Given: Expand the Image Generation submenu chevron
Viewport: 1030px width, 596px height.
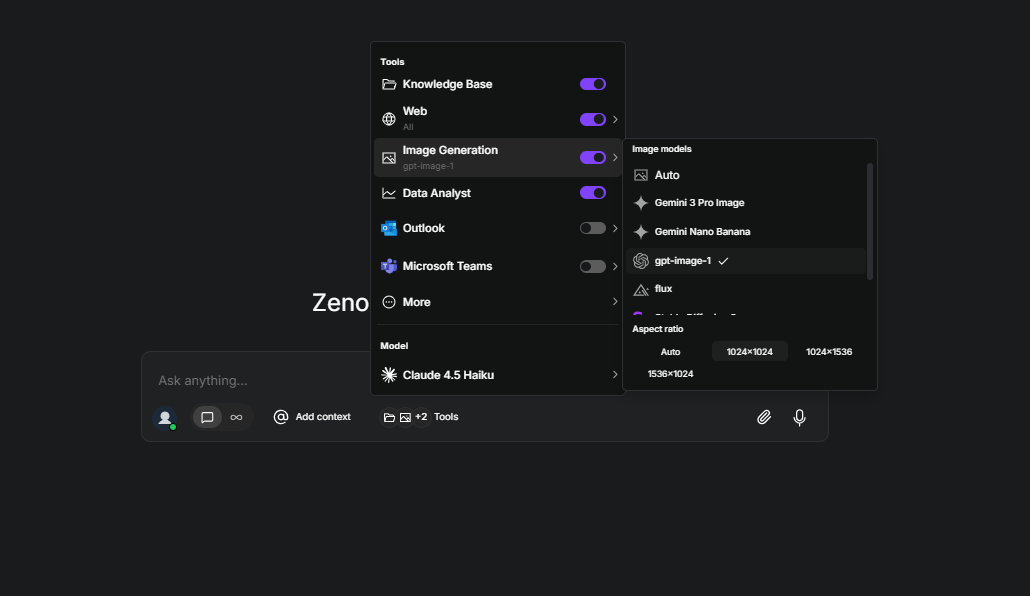Looking at the screenshot, I should (x=615, y=158).
